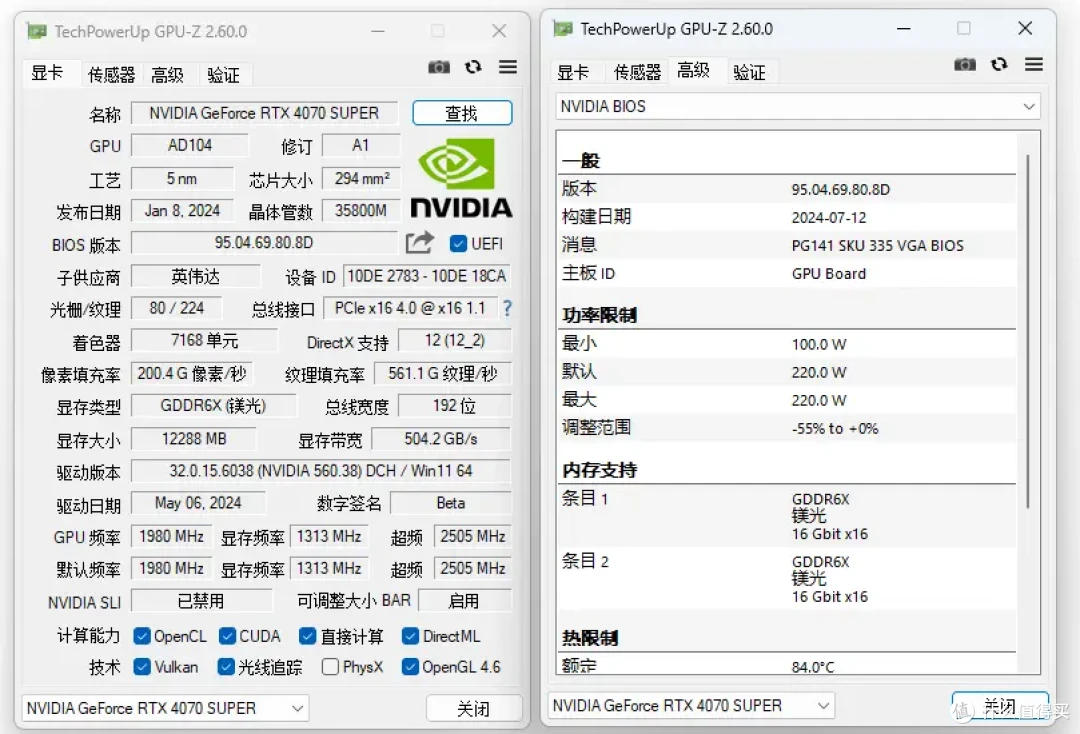
Task: Toggle the 光线追踪 checkbox
Action: [x=226, y=667]
